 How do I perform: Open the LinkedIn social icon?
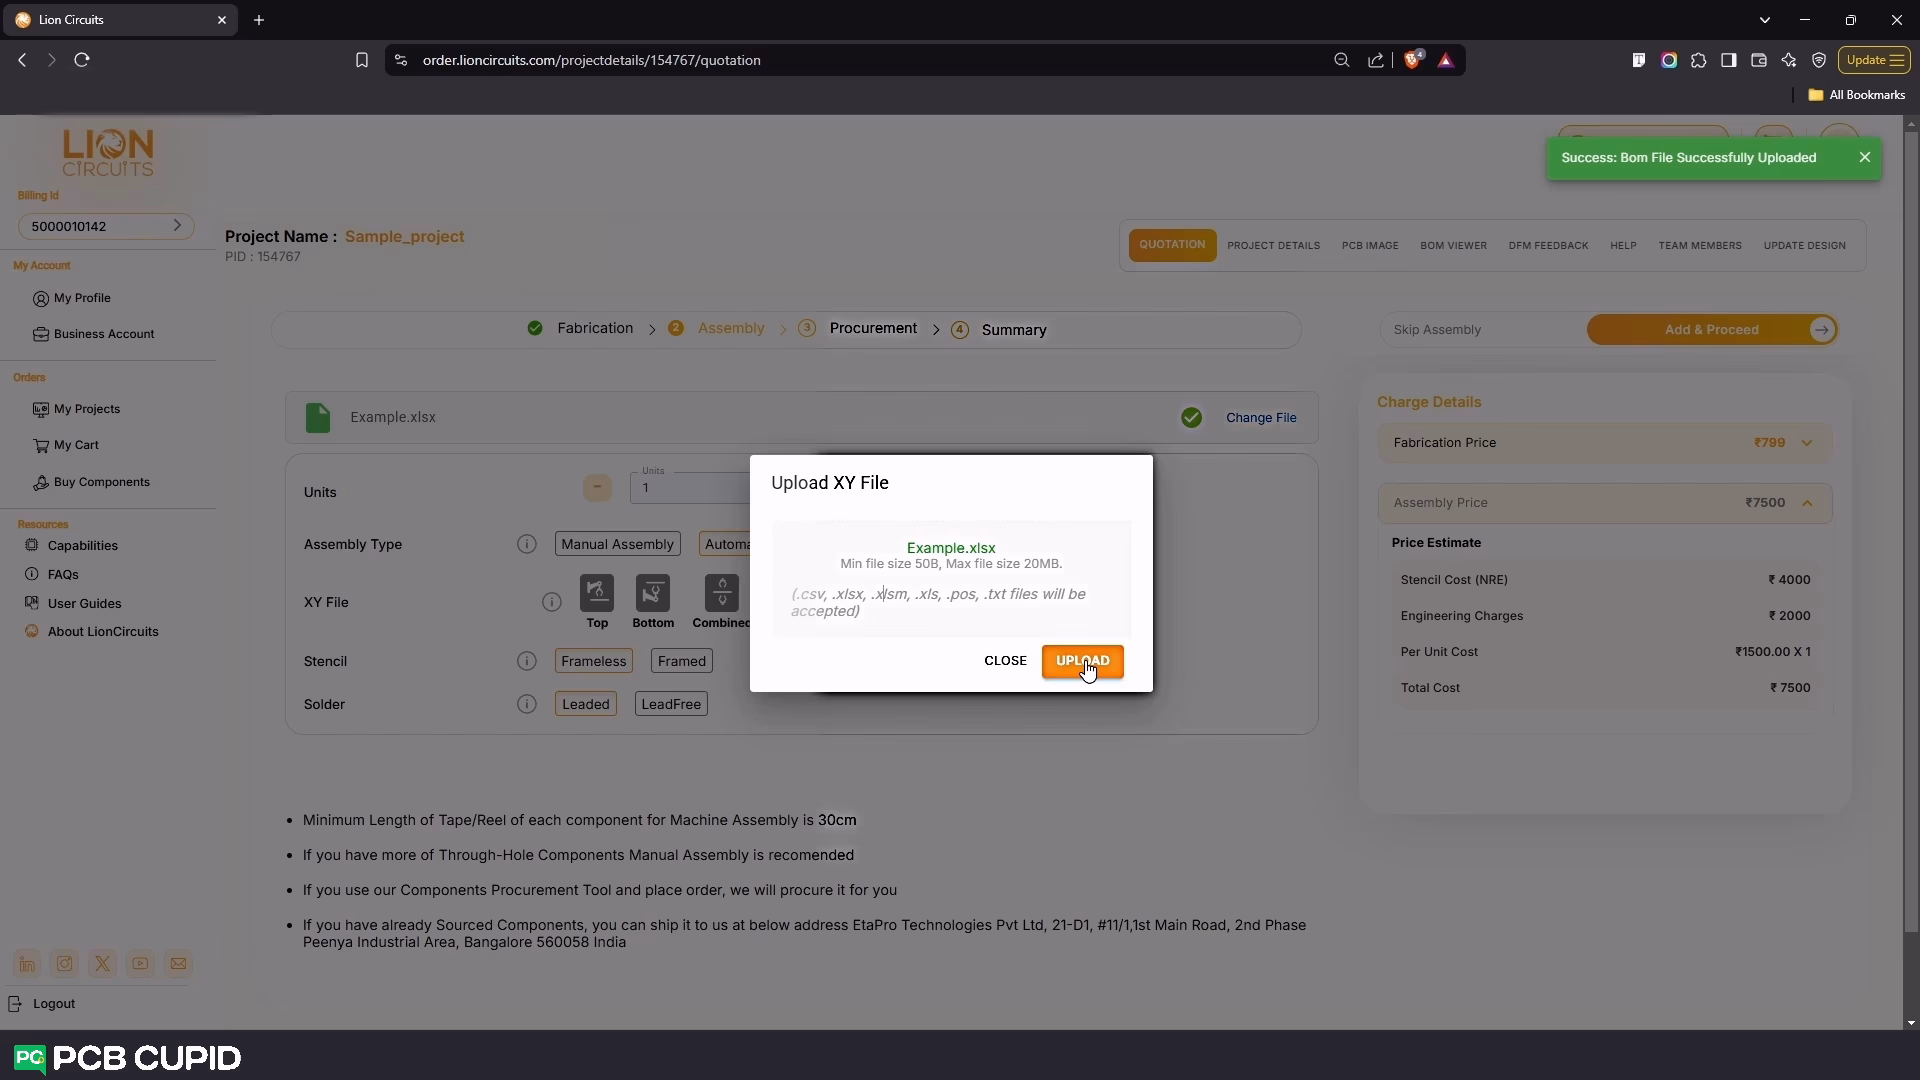pos(27,964)
